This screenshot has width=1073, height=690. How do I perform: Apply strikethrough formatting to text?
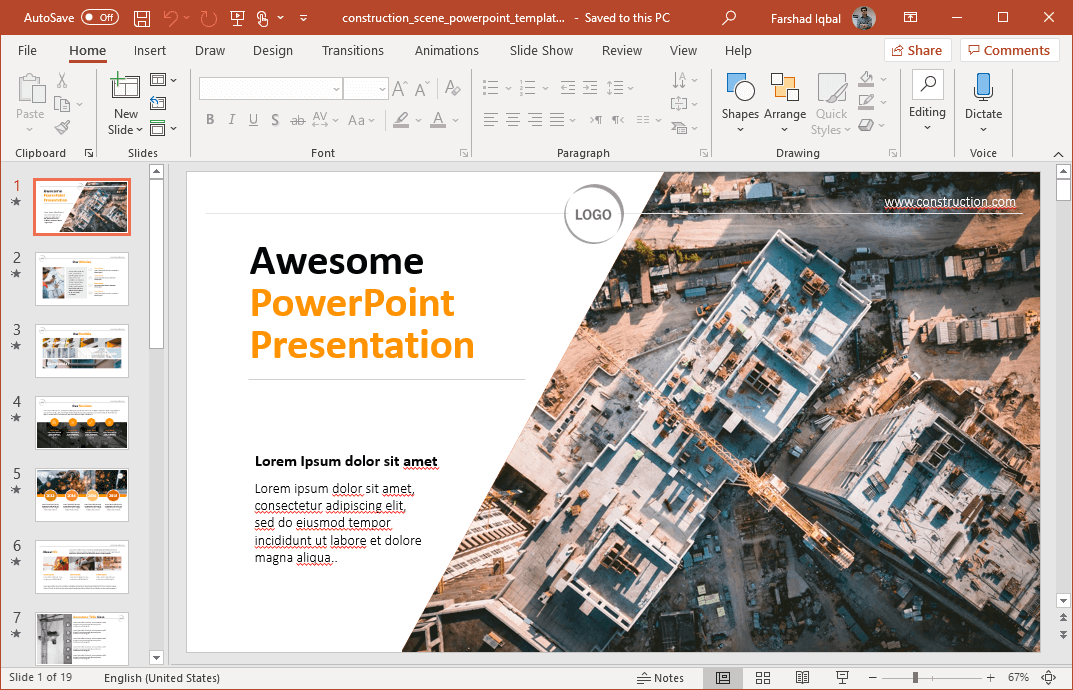(297, 119)
